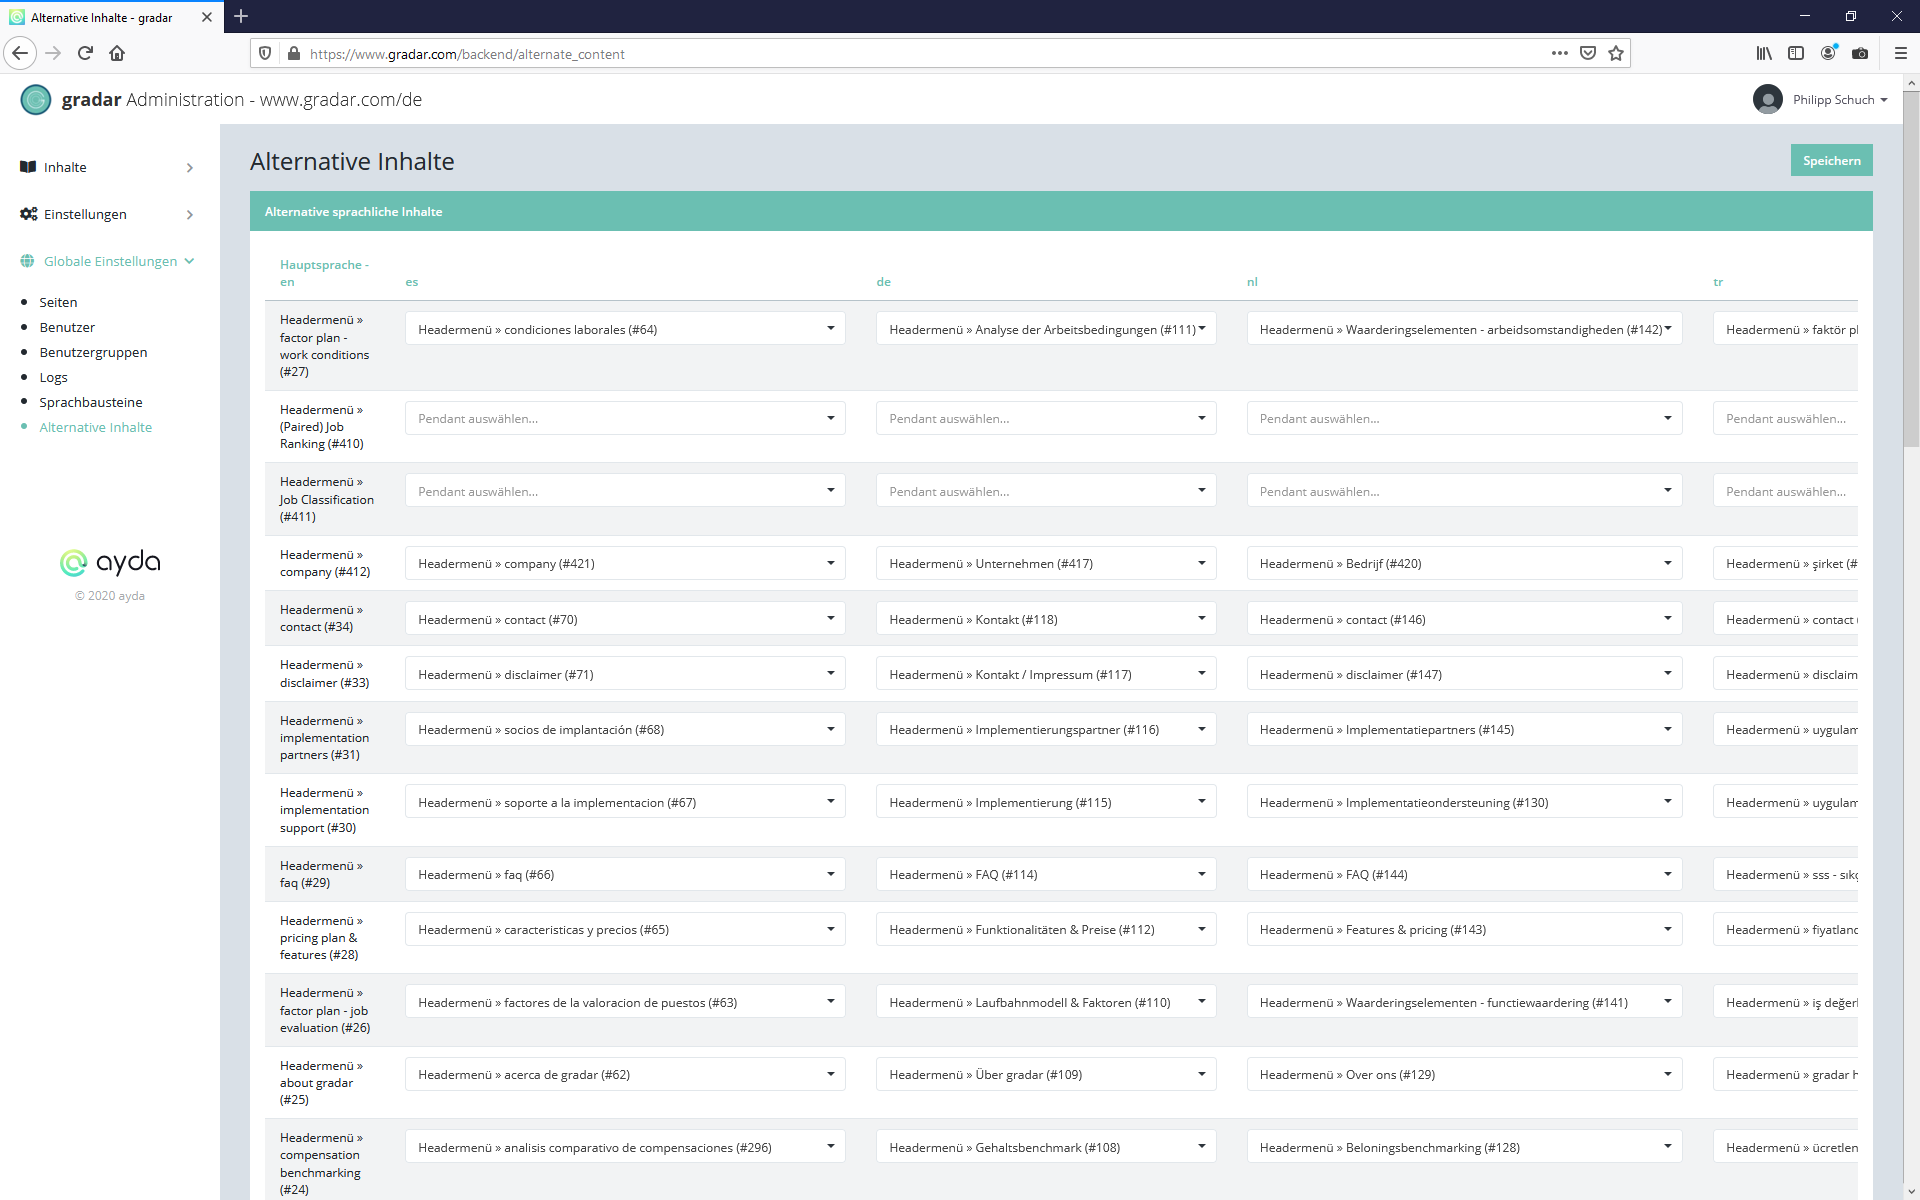
Task: Click the screenshot camera toolbar icon
Action: click(1860, 53)
